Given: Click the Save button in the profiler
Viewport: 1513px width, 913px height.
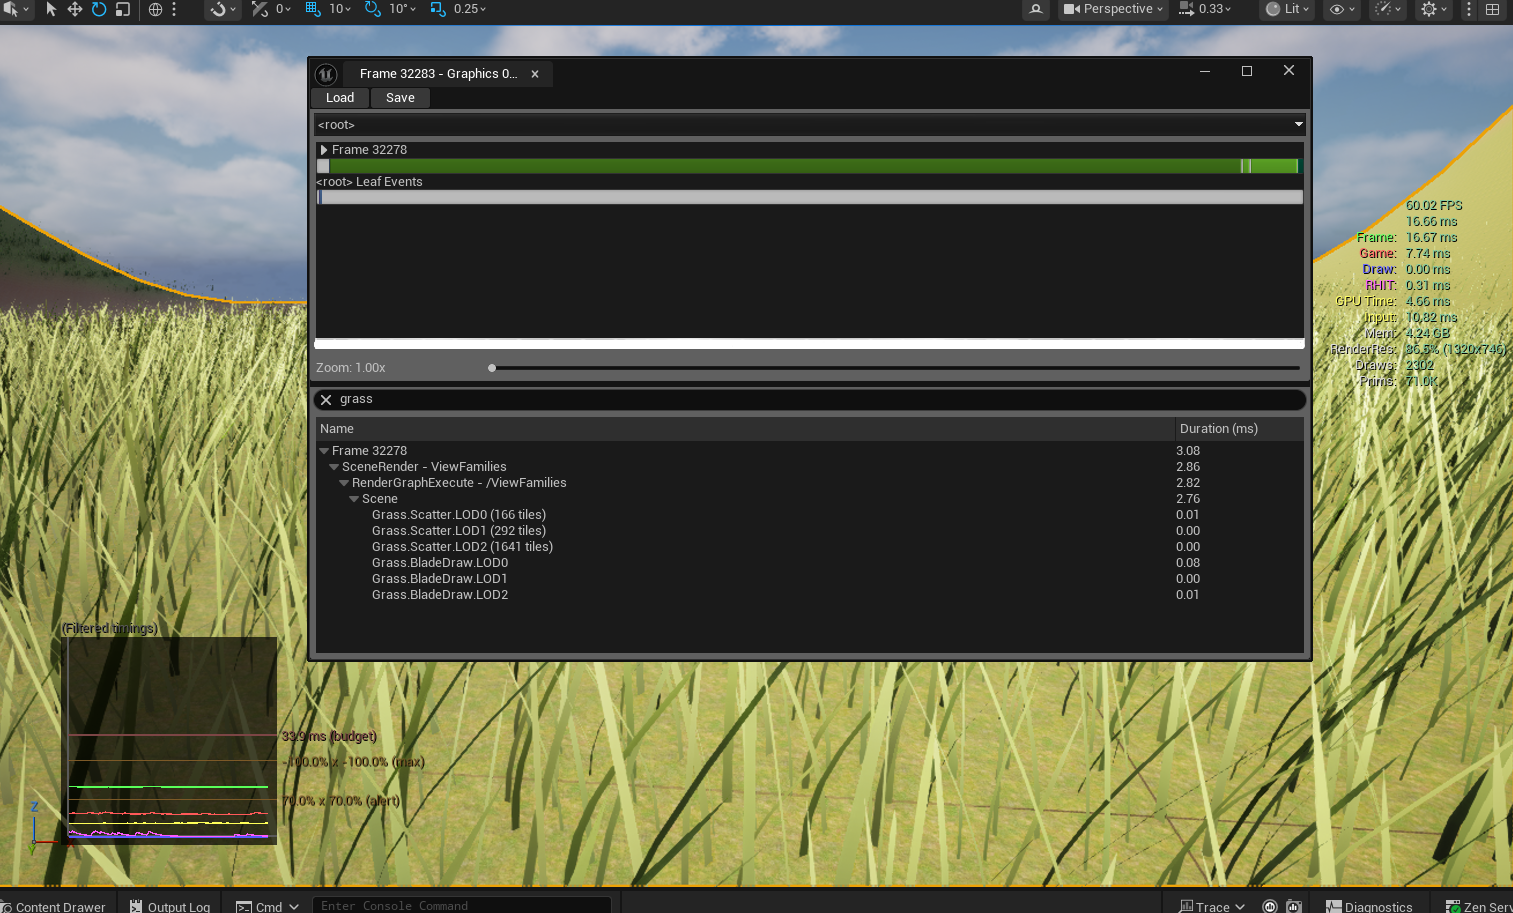Looking at the screenshot, I should coord(400,98).
